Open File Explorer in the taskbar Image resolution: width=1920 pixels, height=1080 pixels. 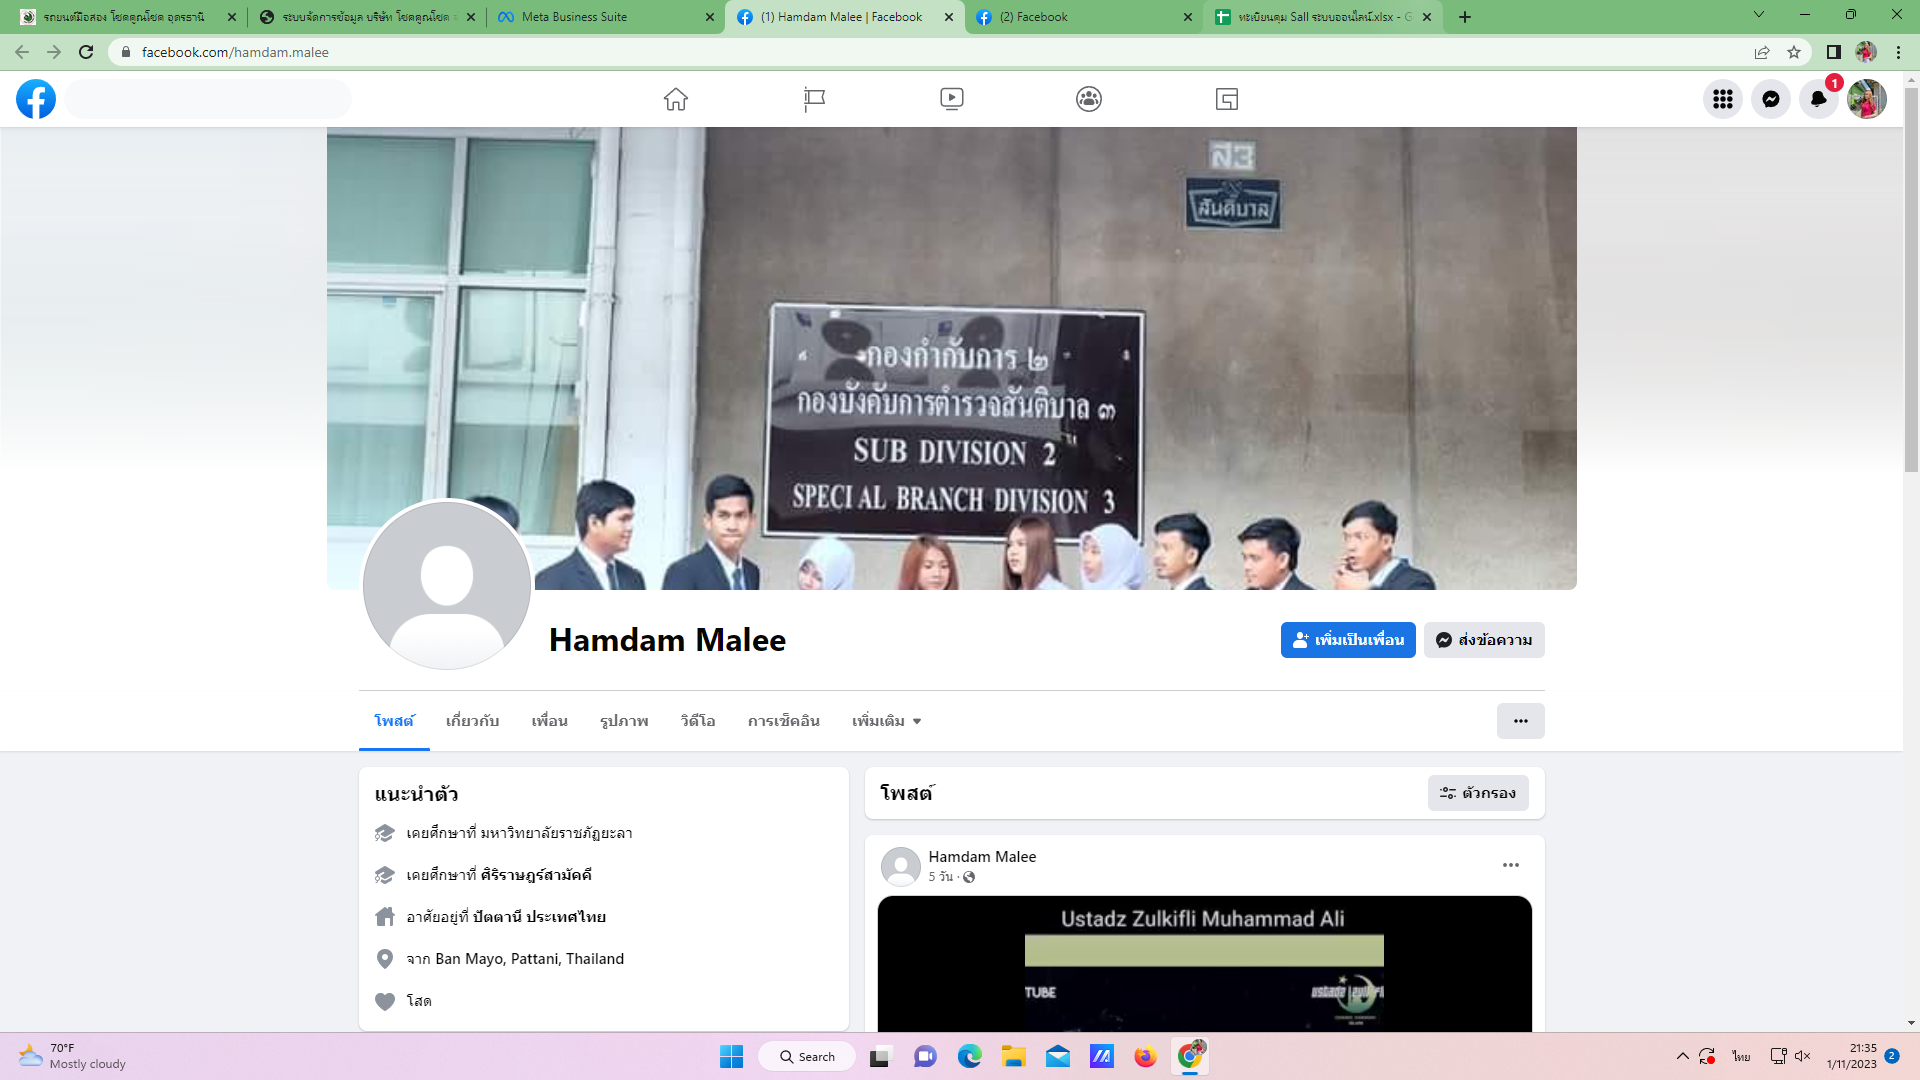(x=1014, y=1057)
